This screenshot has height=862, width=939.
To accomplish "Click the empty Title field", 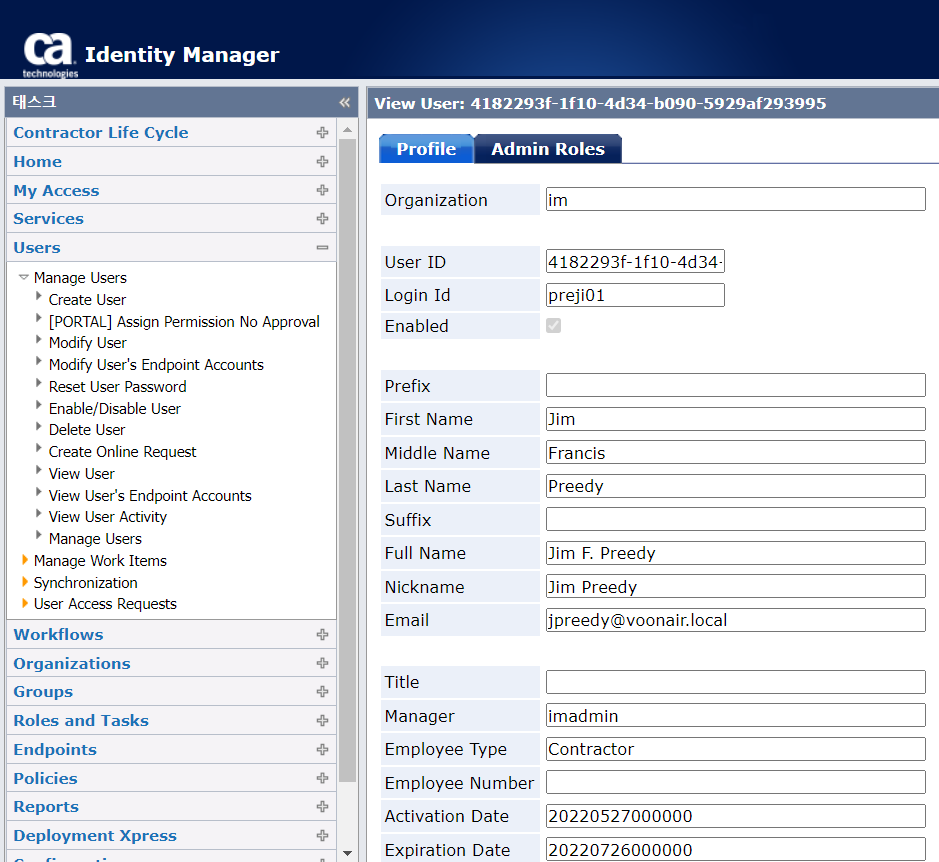I will click(735, 682).
